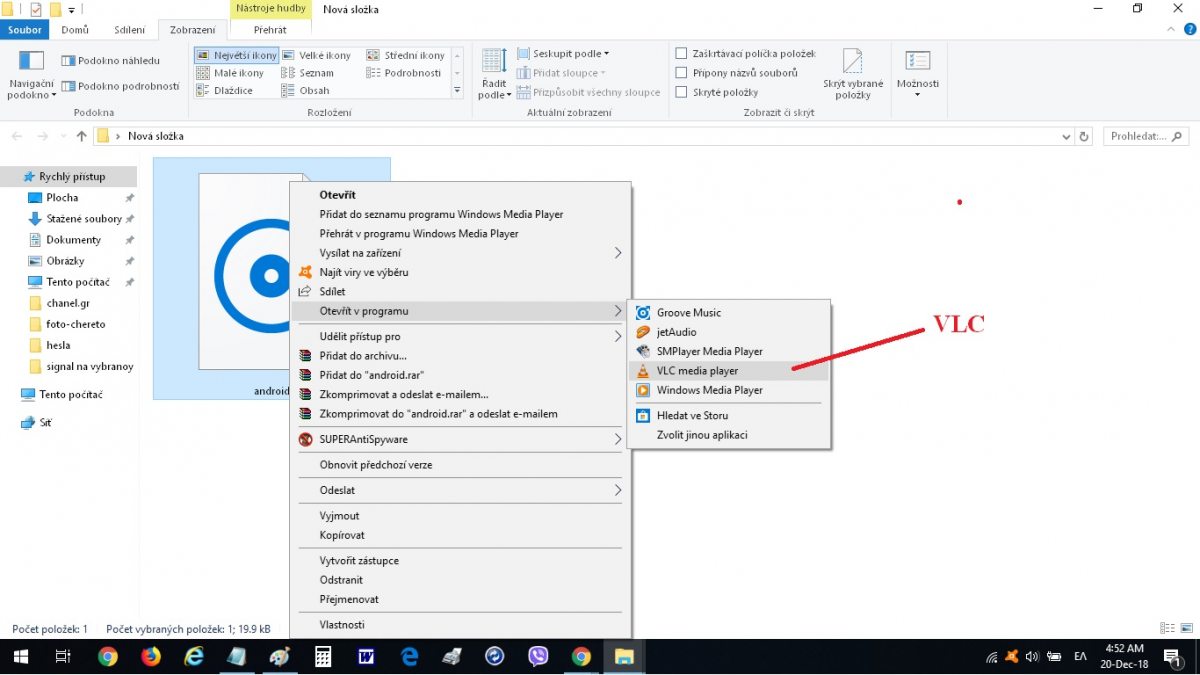Toggle Podokno náhledu pane

[110, 60]
